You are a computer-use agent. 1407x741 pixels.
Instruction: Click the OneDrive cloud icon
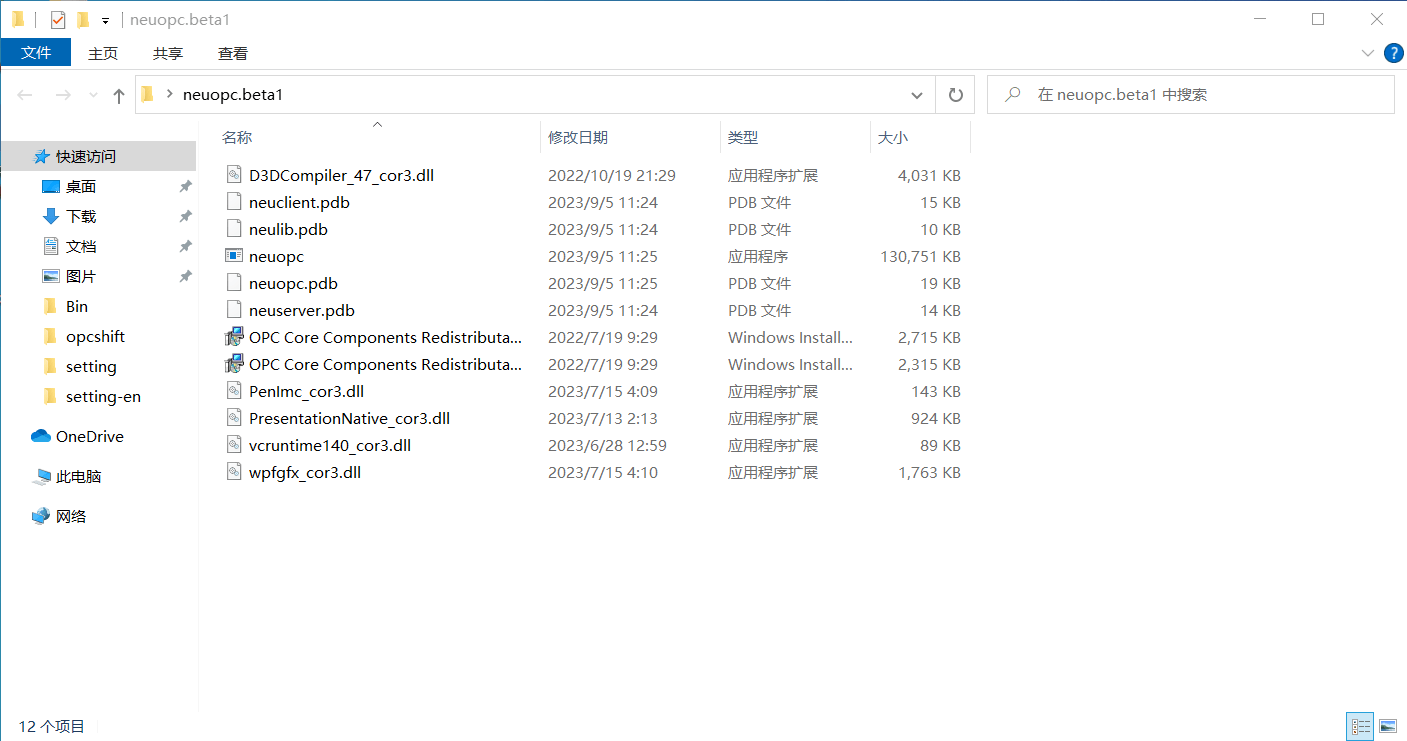coord(41,436)
